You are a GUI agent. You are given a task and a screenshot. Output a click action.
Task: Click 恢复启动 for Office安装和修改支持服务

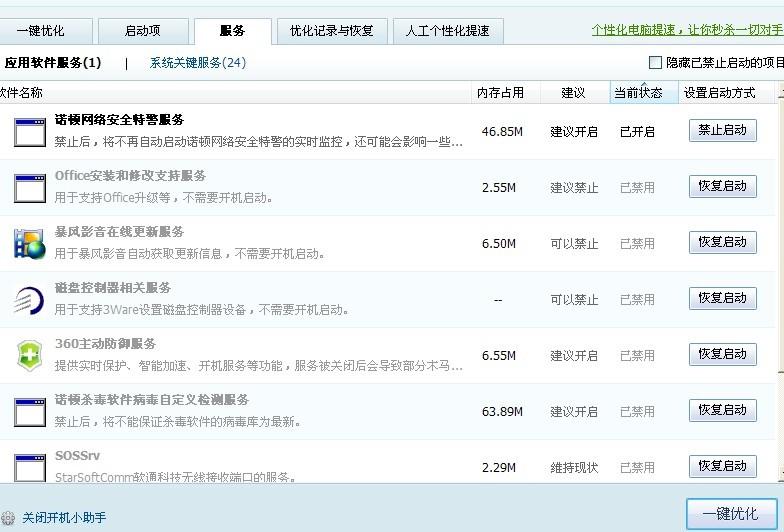722,186
